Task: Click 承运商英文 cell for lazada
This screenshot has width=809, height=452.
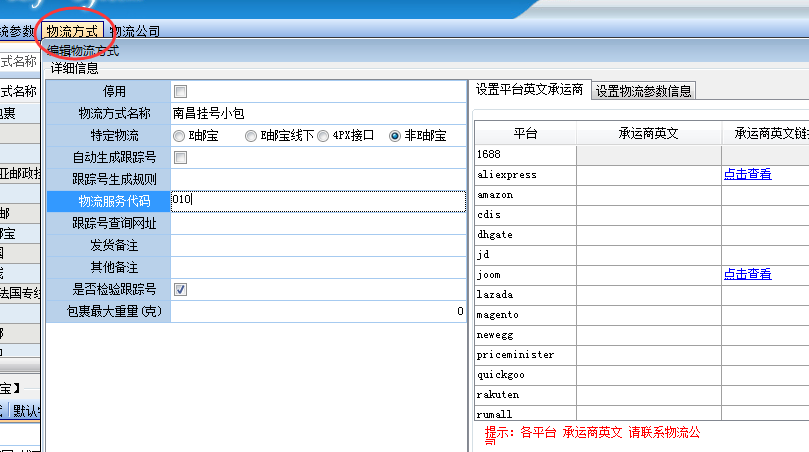Action: (649, 295)
